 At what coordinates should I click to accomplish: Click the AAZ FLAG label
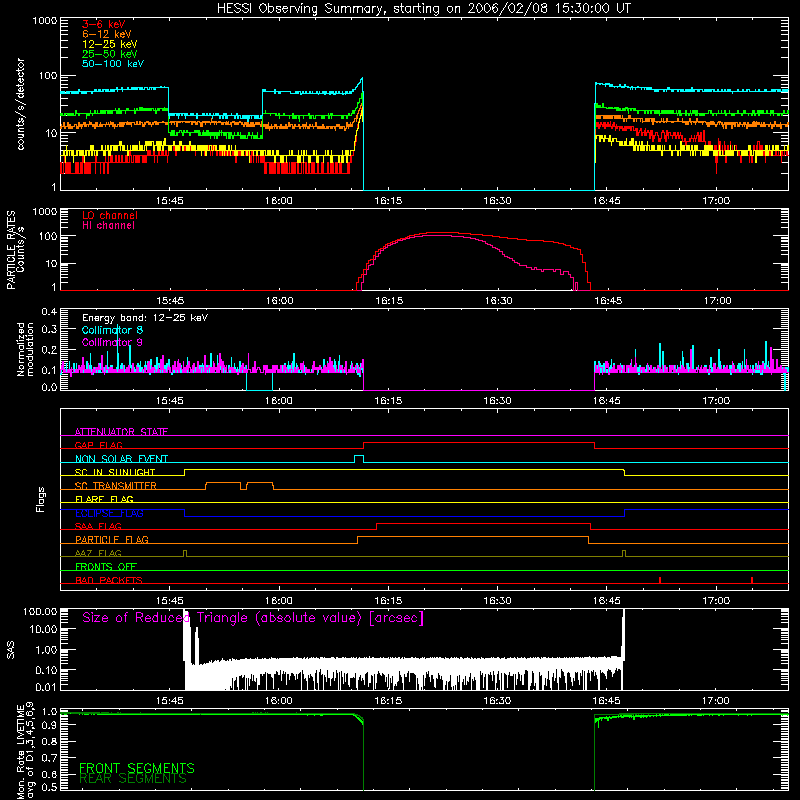click(x=98, y=553)
